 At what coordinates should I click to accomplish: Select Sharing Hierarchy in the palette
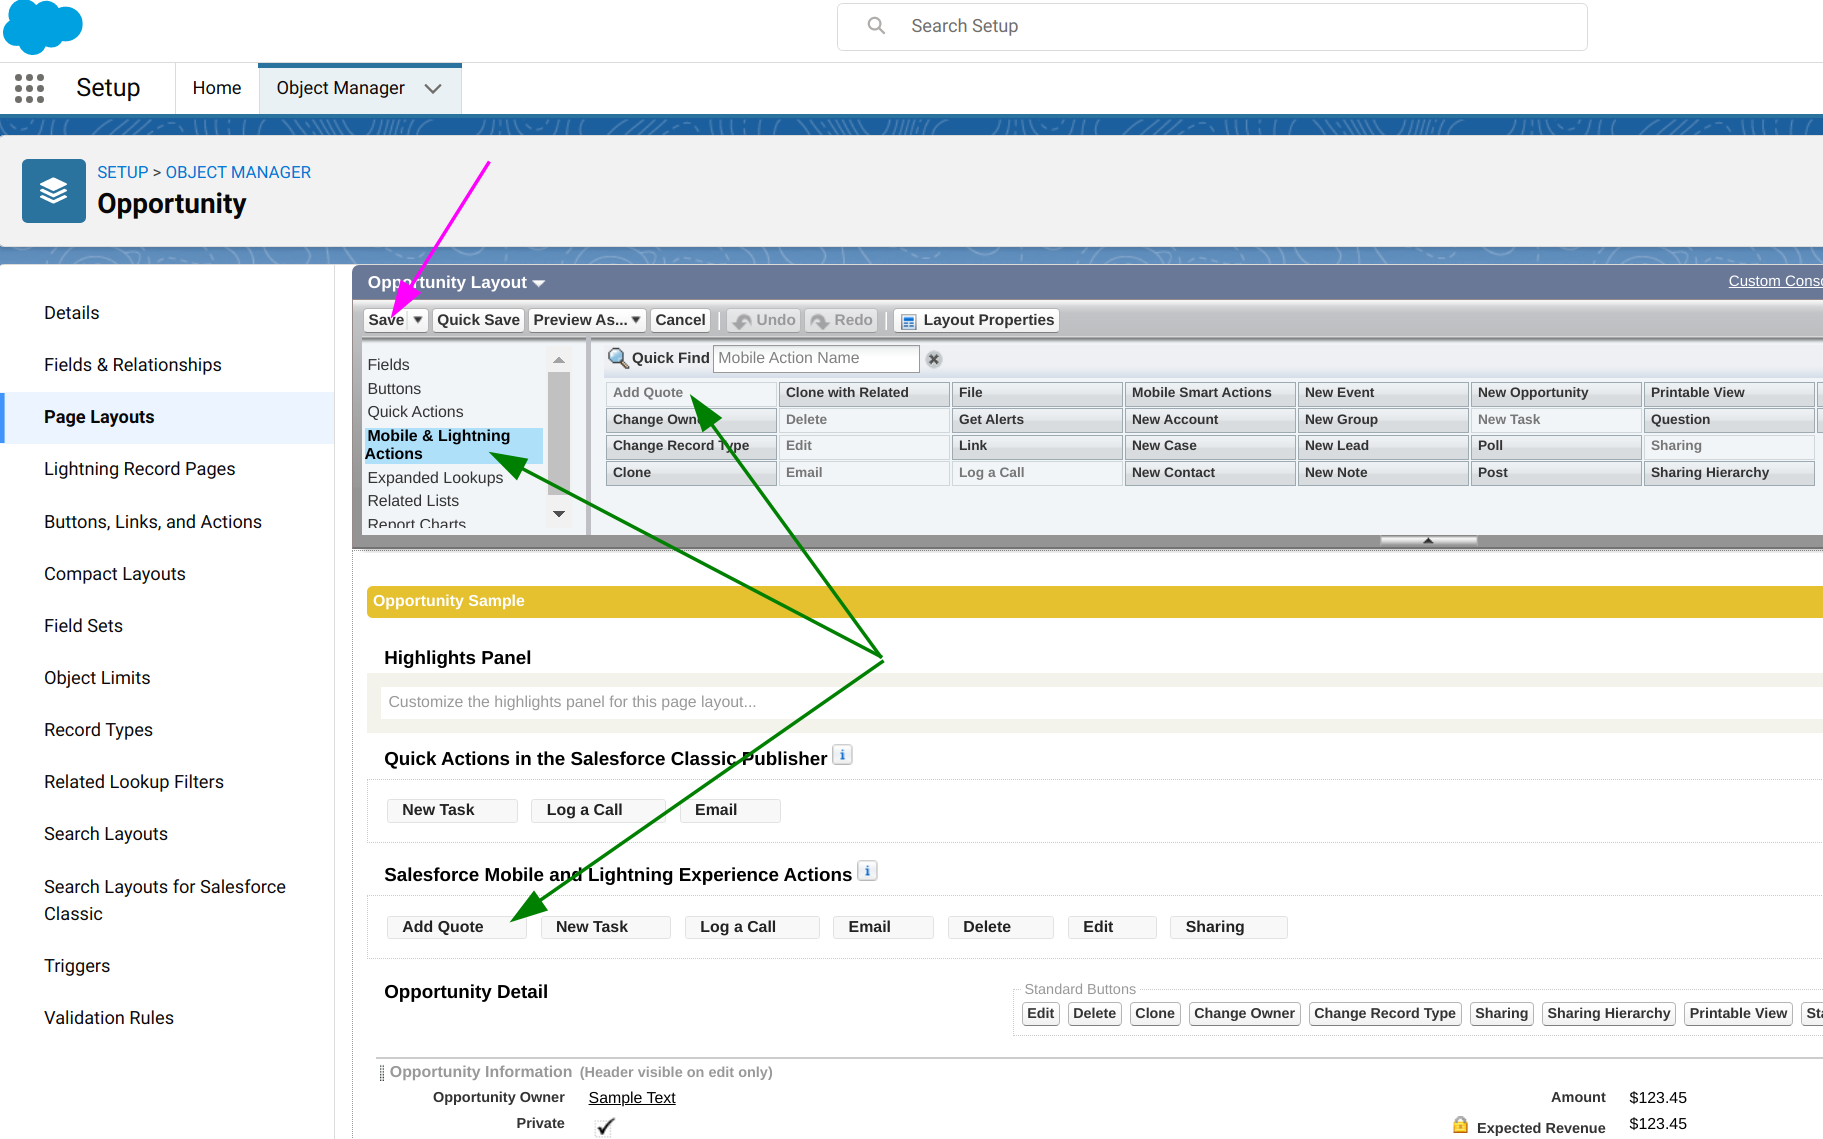(x=1729, y=473)
